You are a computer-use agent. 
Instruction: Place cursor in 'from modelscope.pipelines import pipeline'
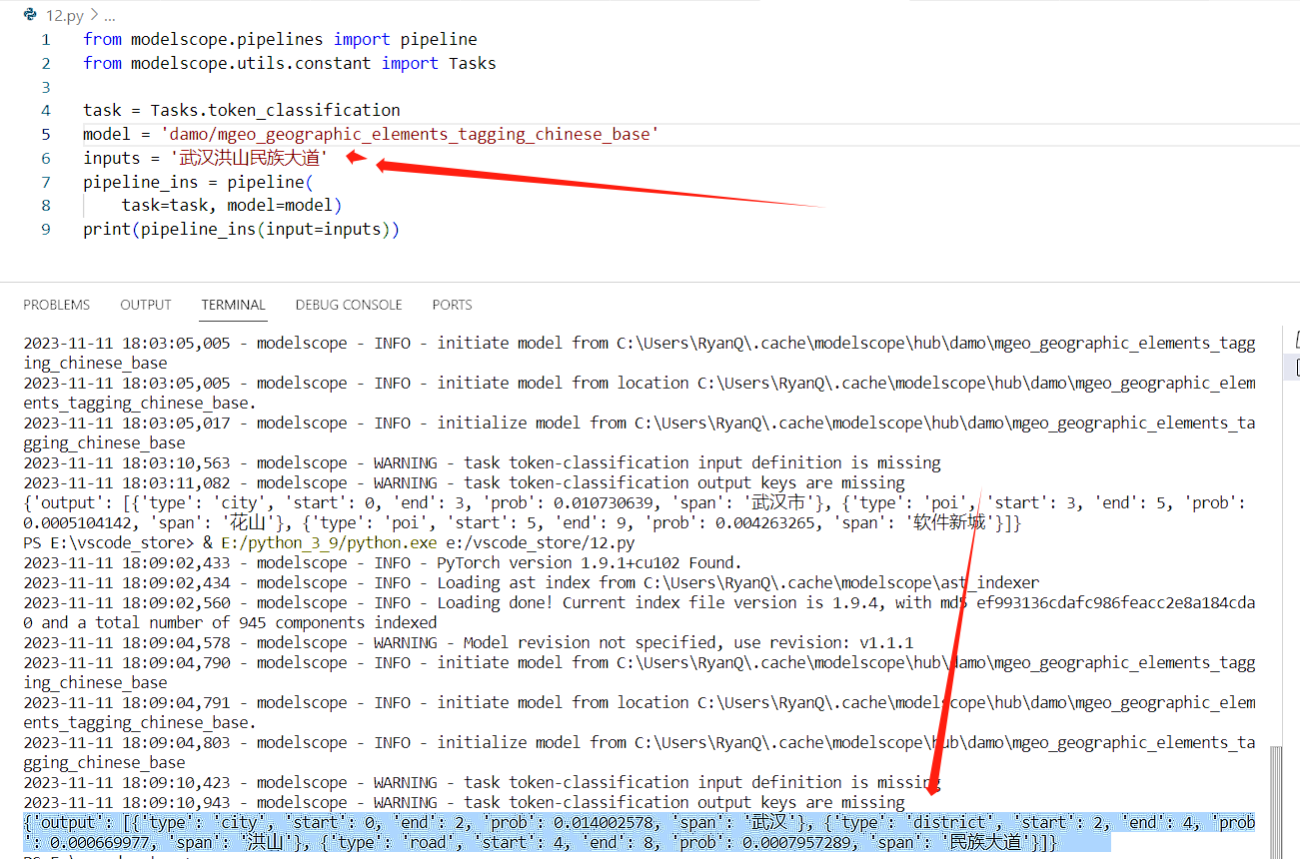pyautogui.click(x=280, y=40)
